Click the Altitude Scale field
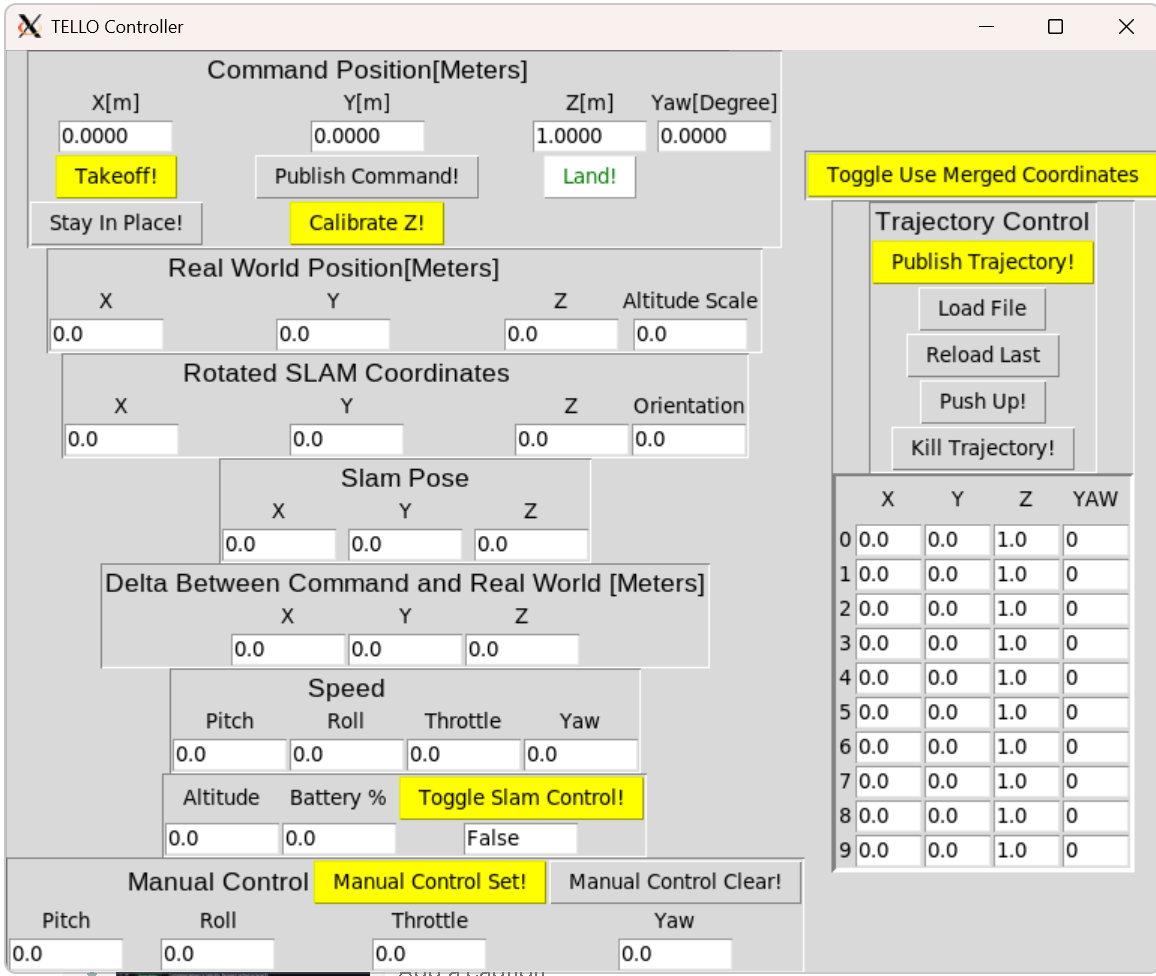This screenshot has height=976, width=1156. point(690,334)
